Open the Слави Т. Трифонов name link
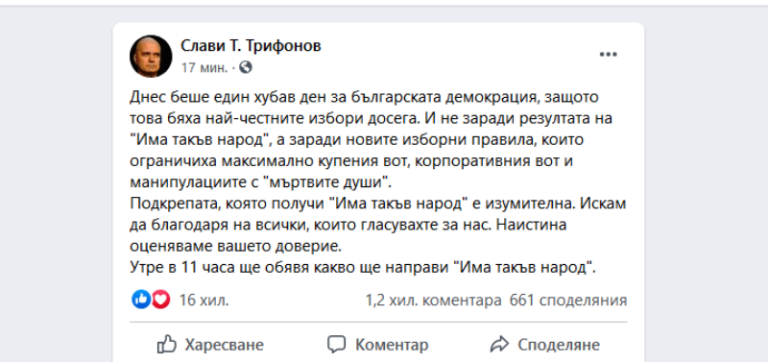Image resolution: width=768 pixels, height=362 pixels. (251, 46)
